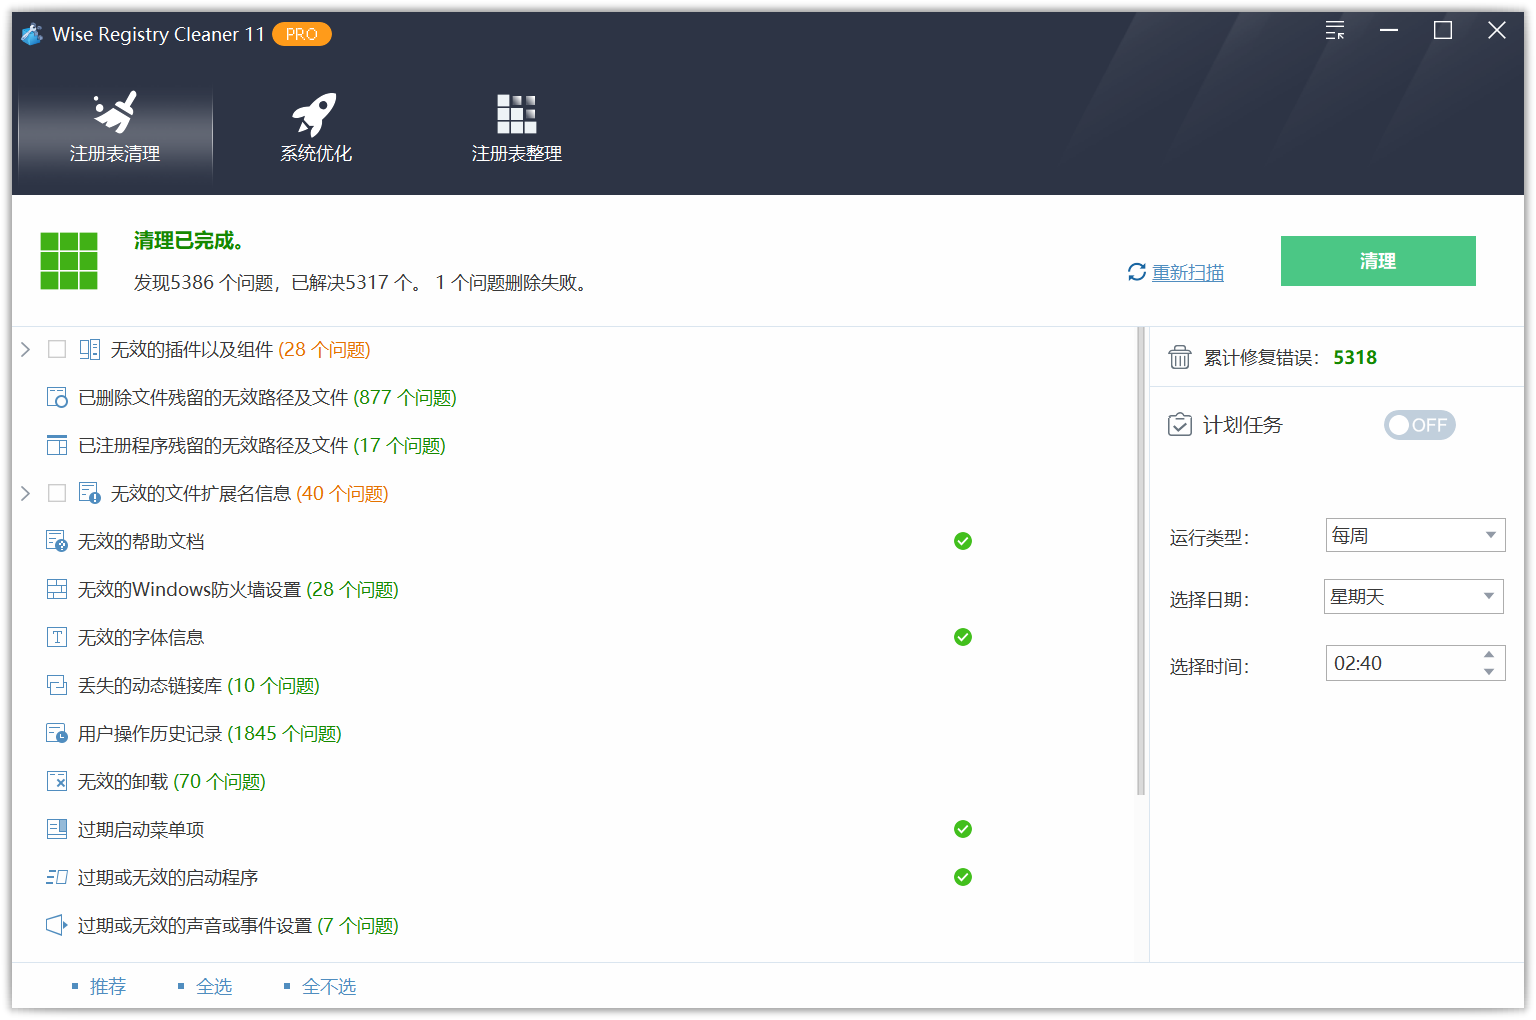Select the 丢失的动态链接库 (10 个问题) row
This screenshot has width=1536, height=1020.
[575, 685]
